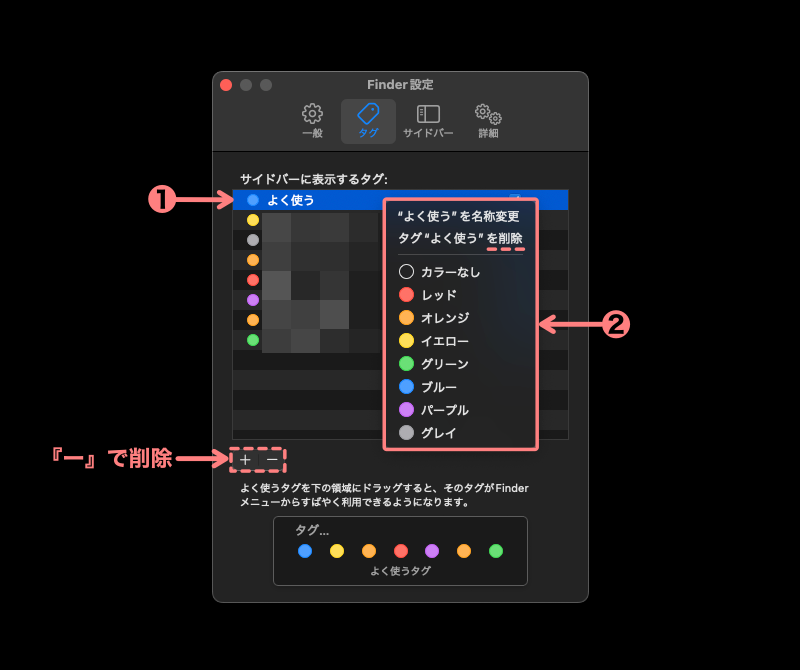Click the green tag dot in sidebar list

point(253,340)
